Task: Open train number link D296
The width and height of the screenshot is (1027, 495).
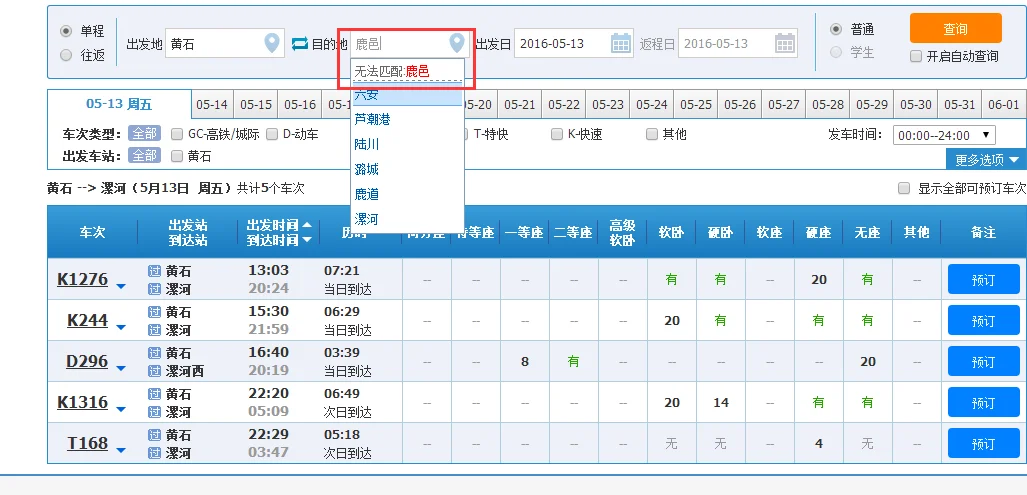Action: pyautogui.click(x=87, y=361)
